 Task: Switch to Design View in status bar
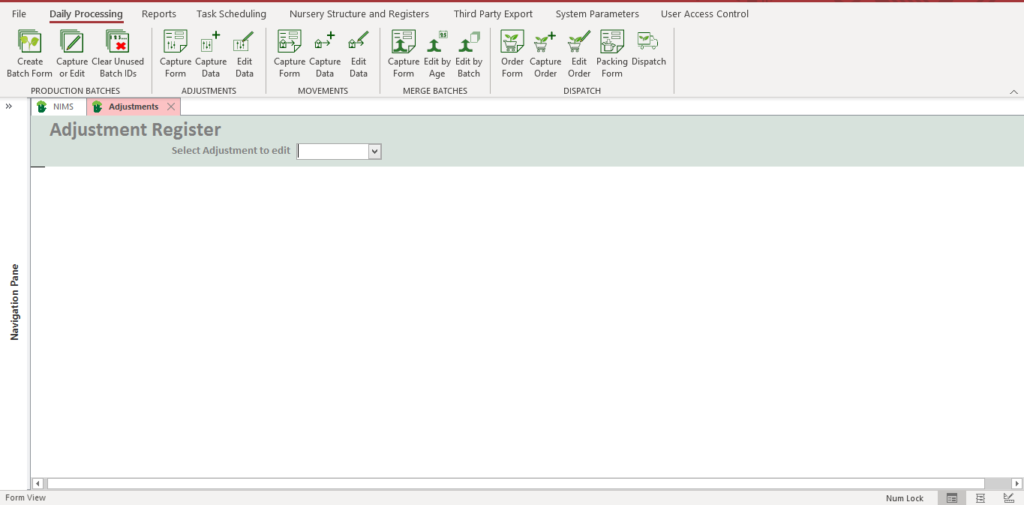point(1008,497)
